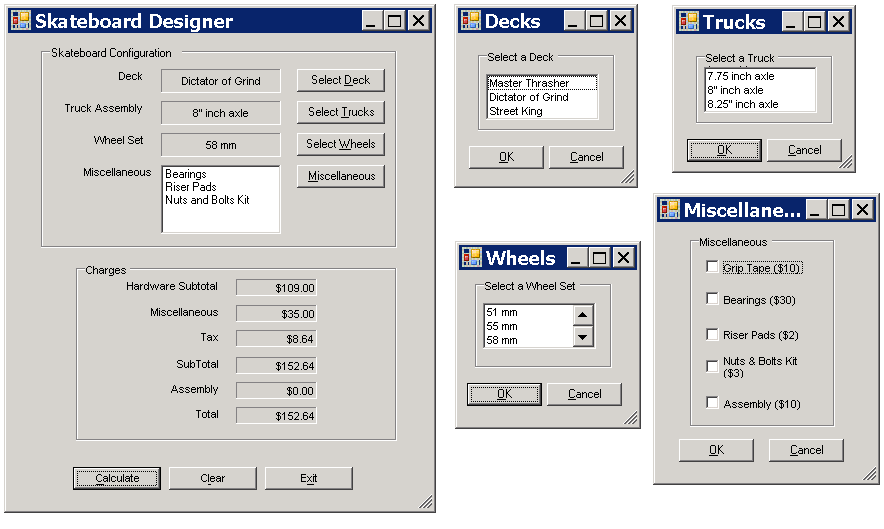Click the Wheels window title bar icon
Image resolution: width=884 pixels, height=529 pixels.
471,258
